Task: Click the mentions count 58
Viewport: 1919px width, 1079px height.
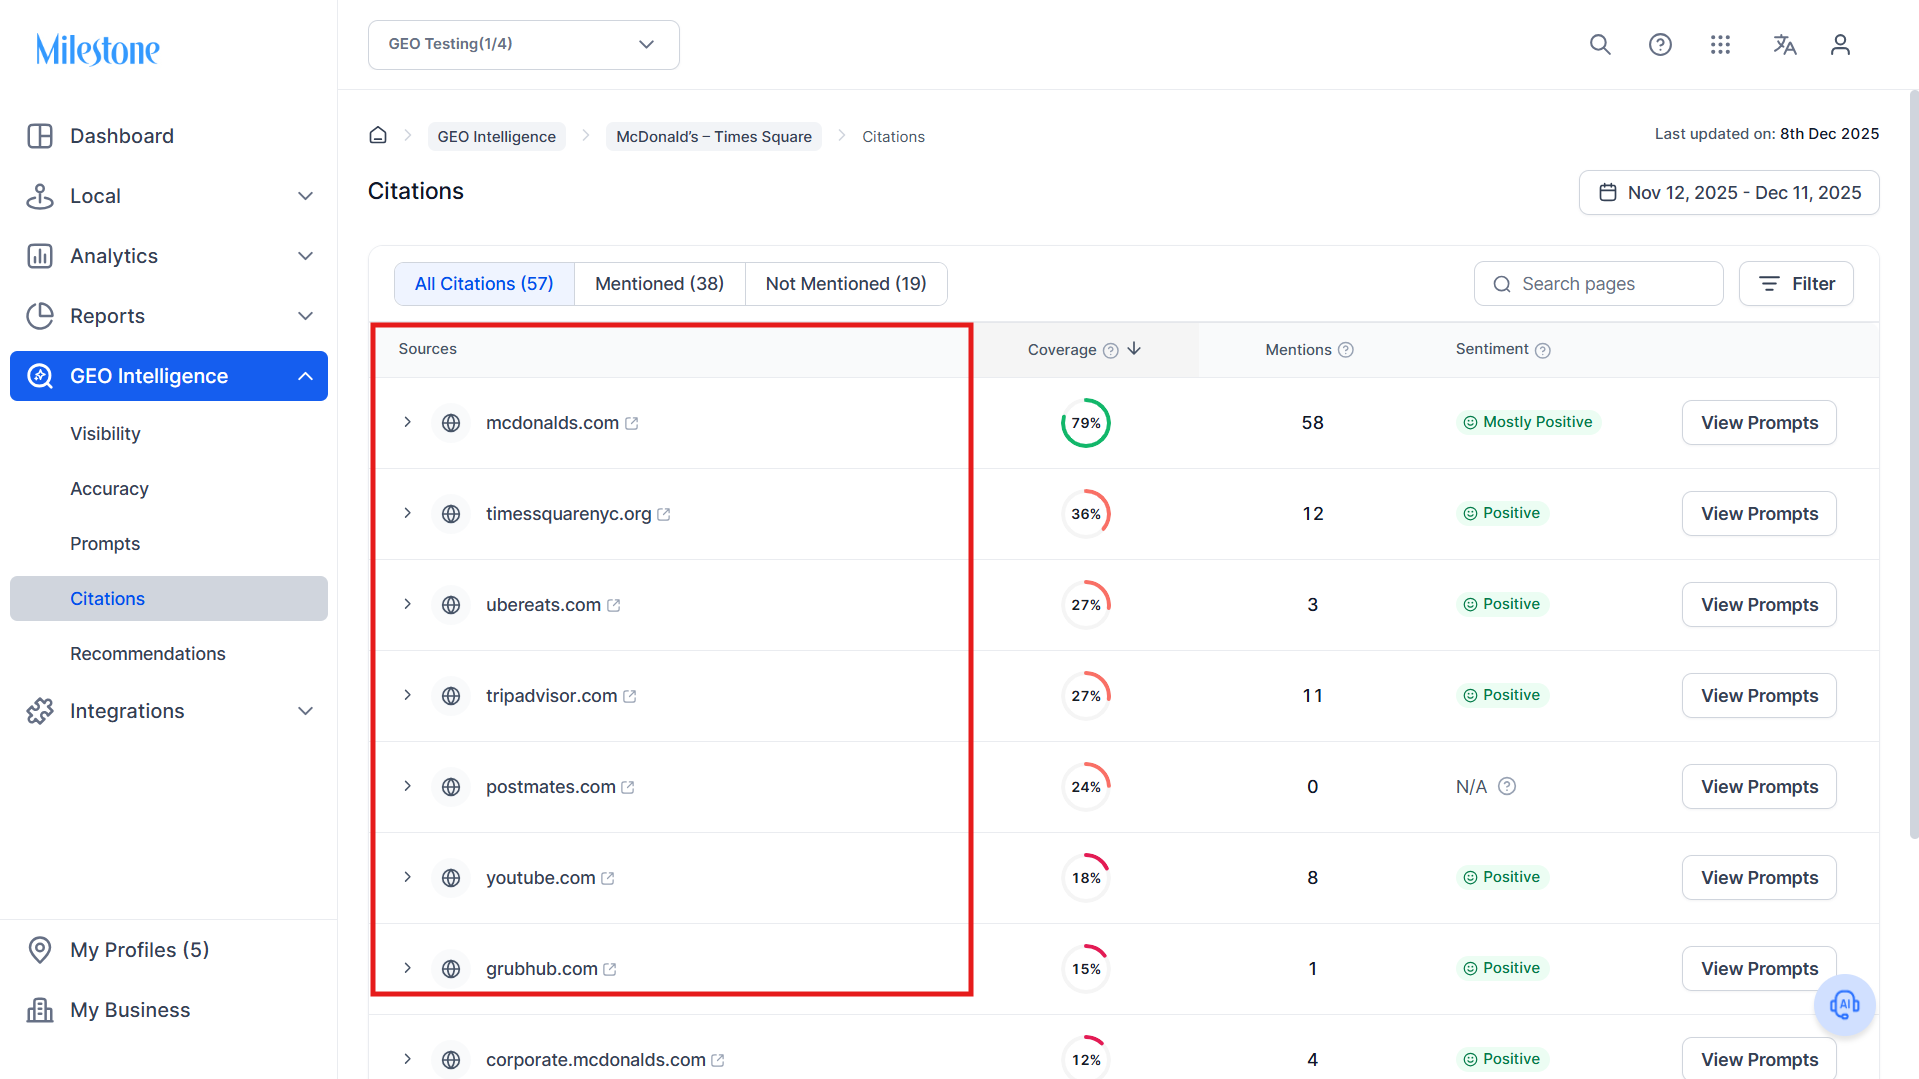Action: point(1312,423)
